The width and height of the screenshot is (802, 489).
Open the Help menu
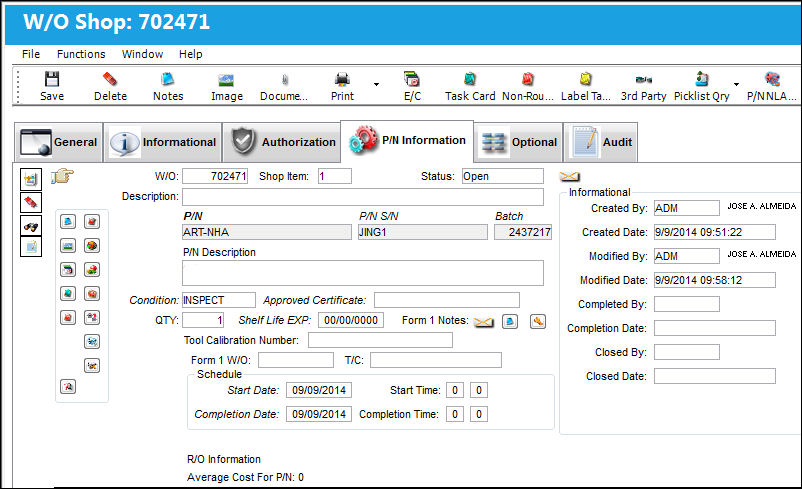pyautogui.click(x=190, y=54)
